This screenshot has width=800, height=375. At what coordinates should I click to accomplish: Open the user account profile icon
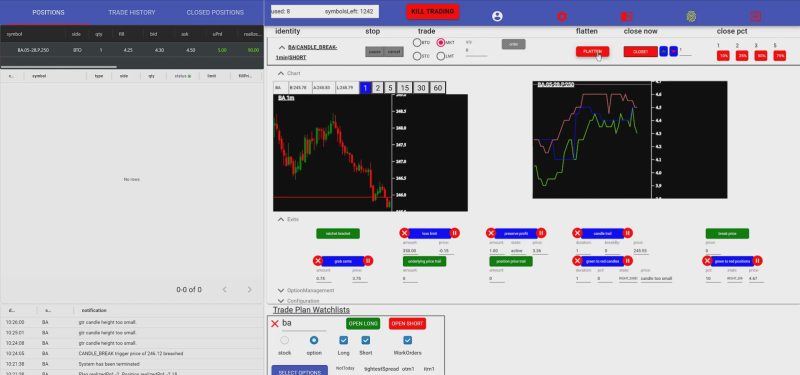497,16
